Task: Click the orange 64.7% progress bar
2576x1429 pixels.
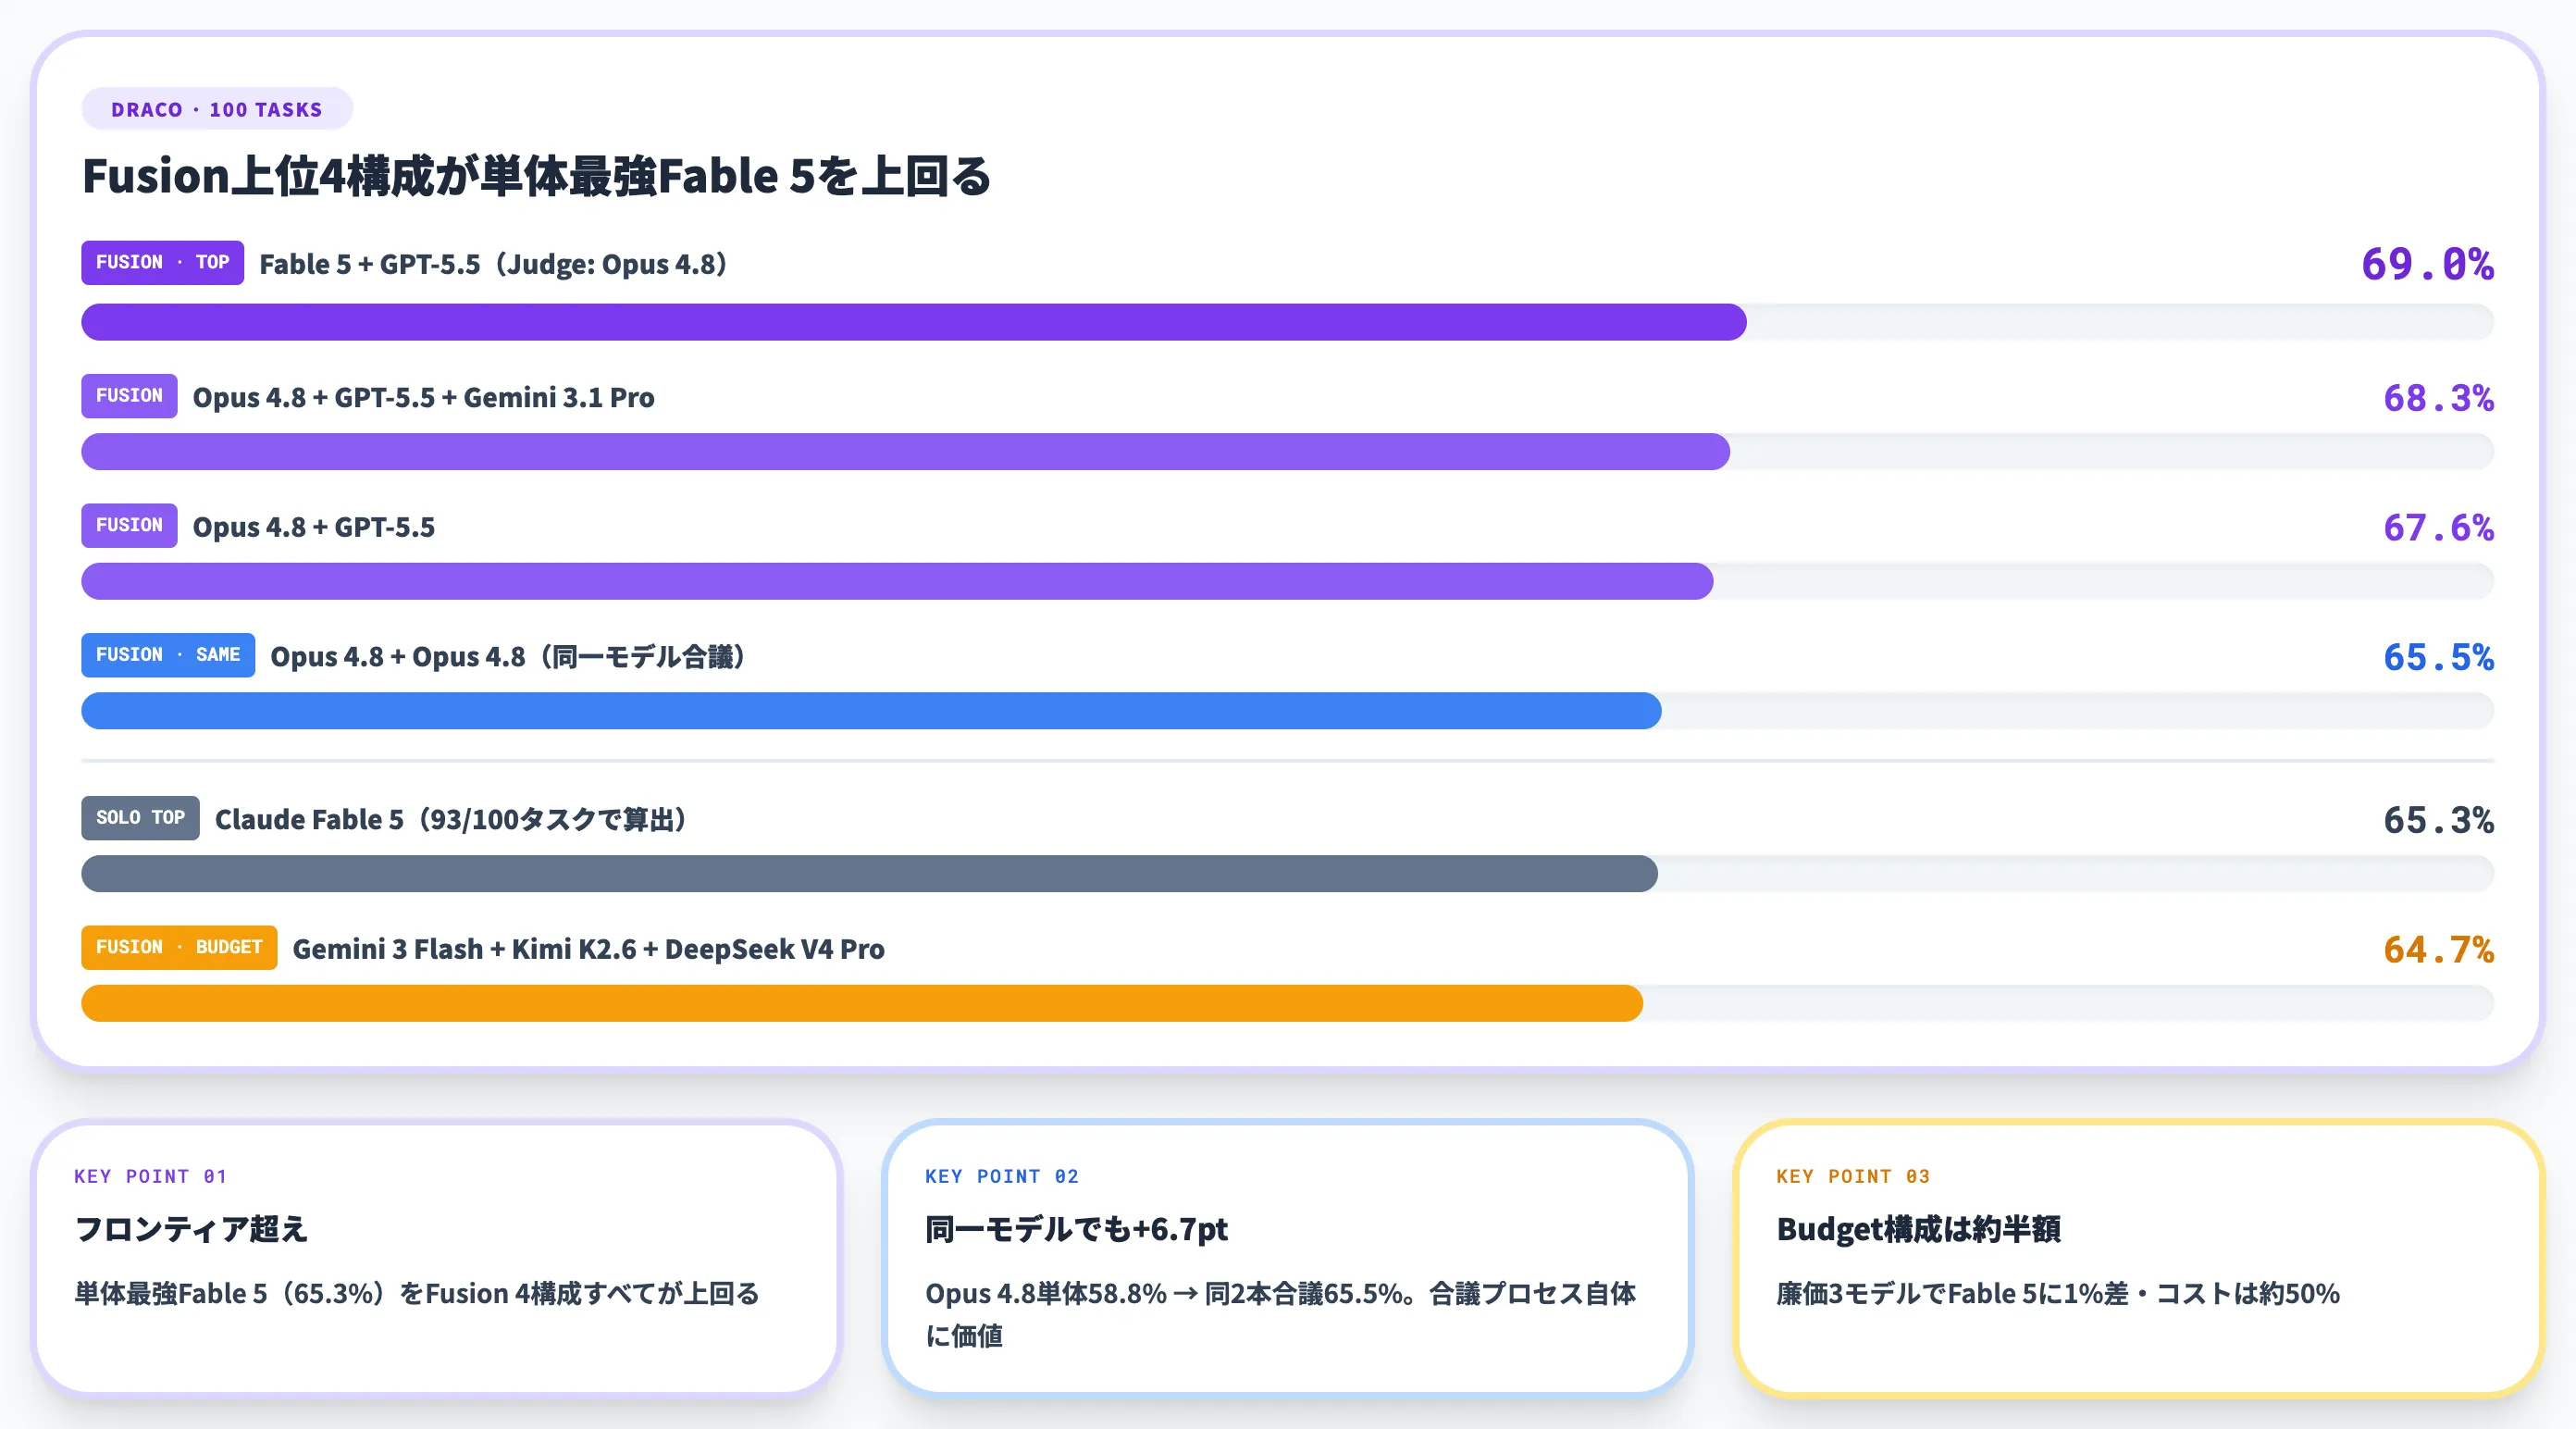Action: (862, 1003)
